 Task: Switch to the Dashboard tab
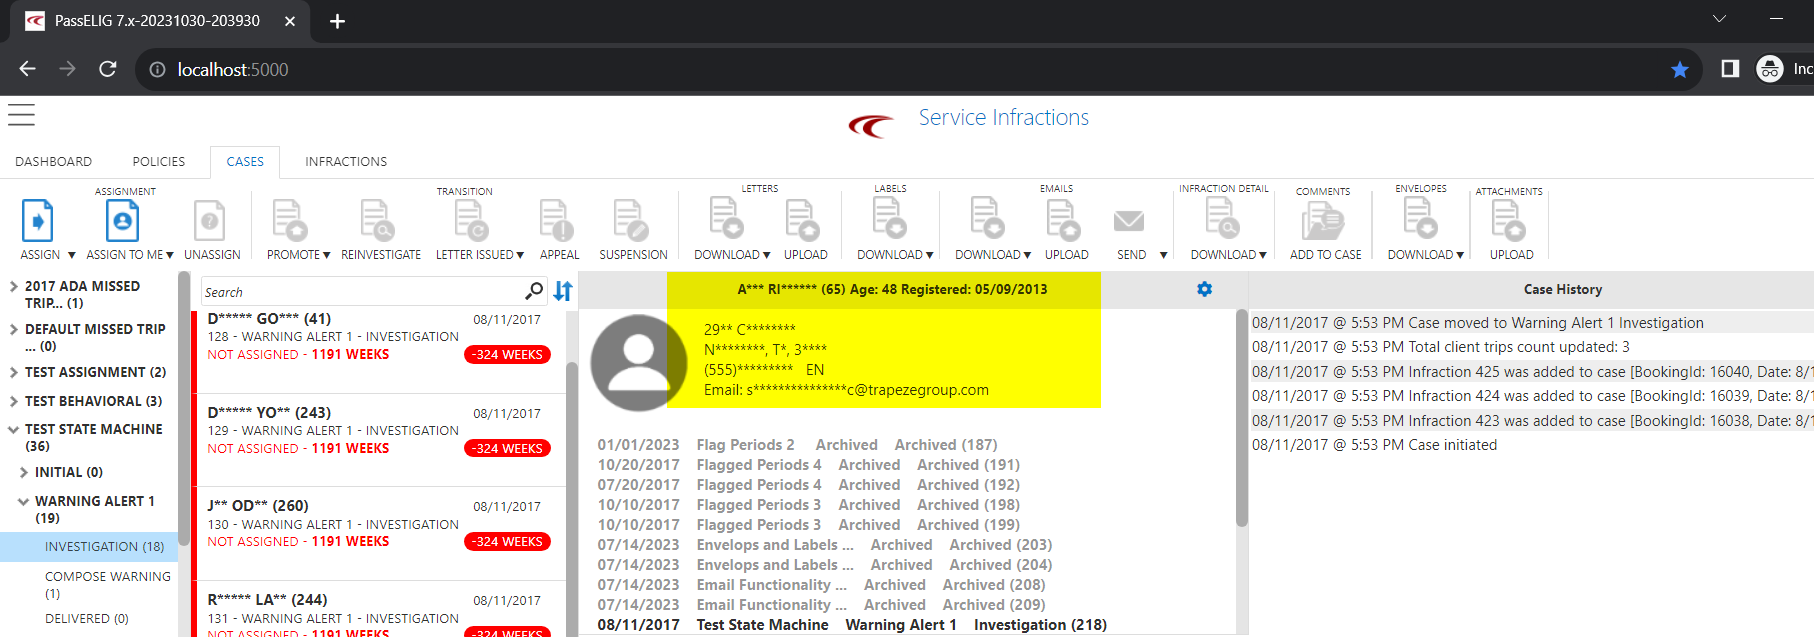[53, 161]
